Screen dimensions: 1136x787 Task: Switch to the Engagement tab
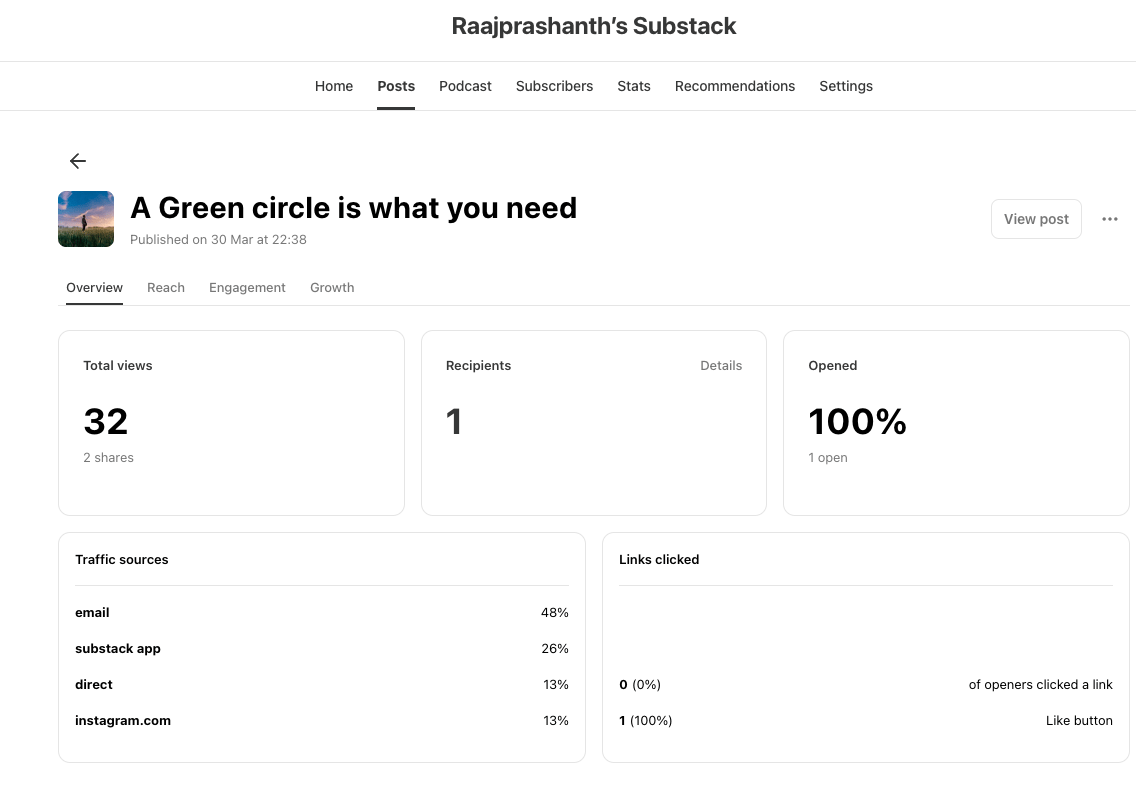(247, 288)
